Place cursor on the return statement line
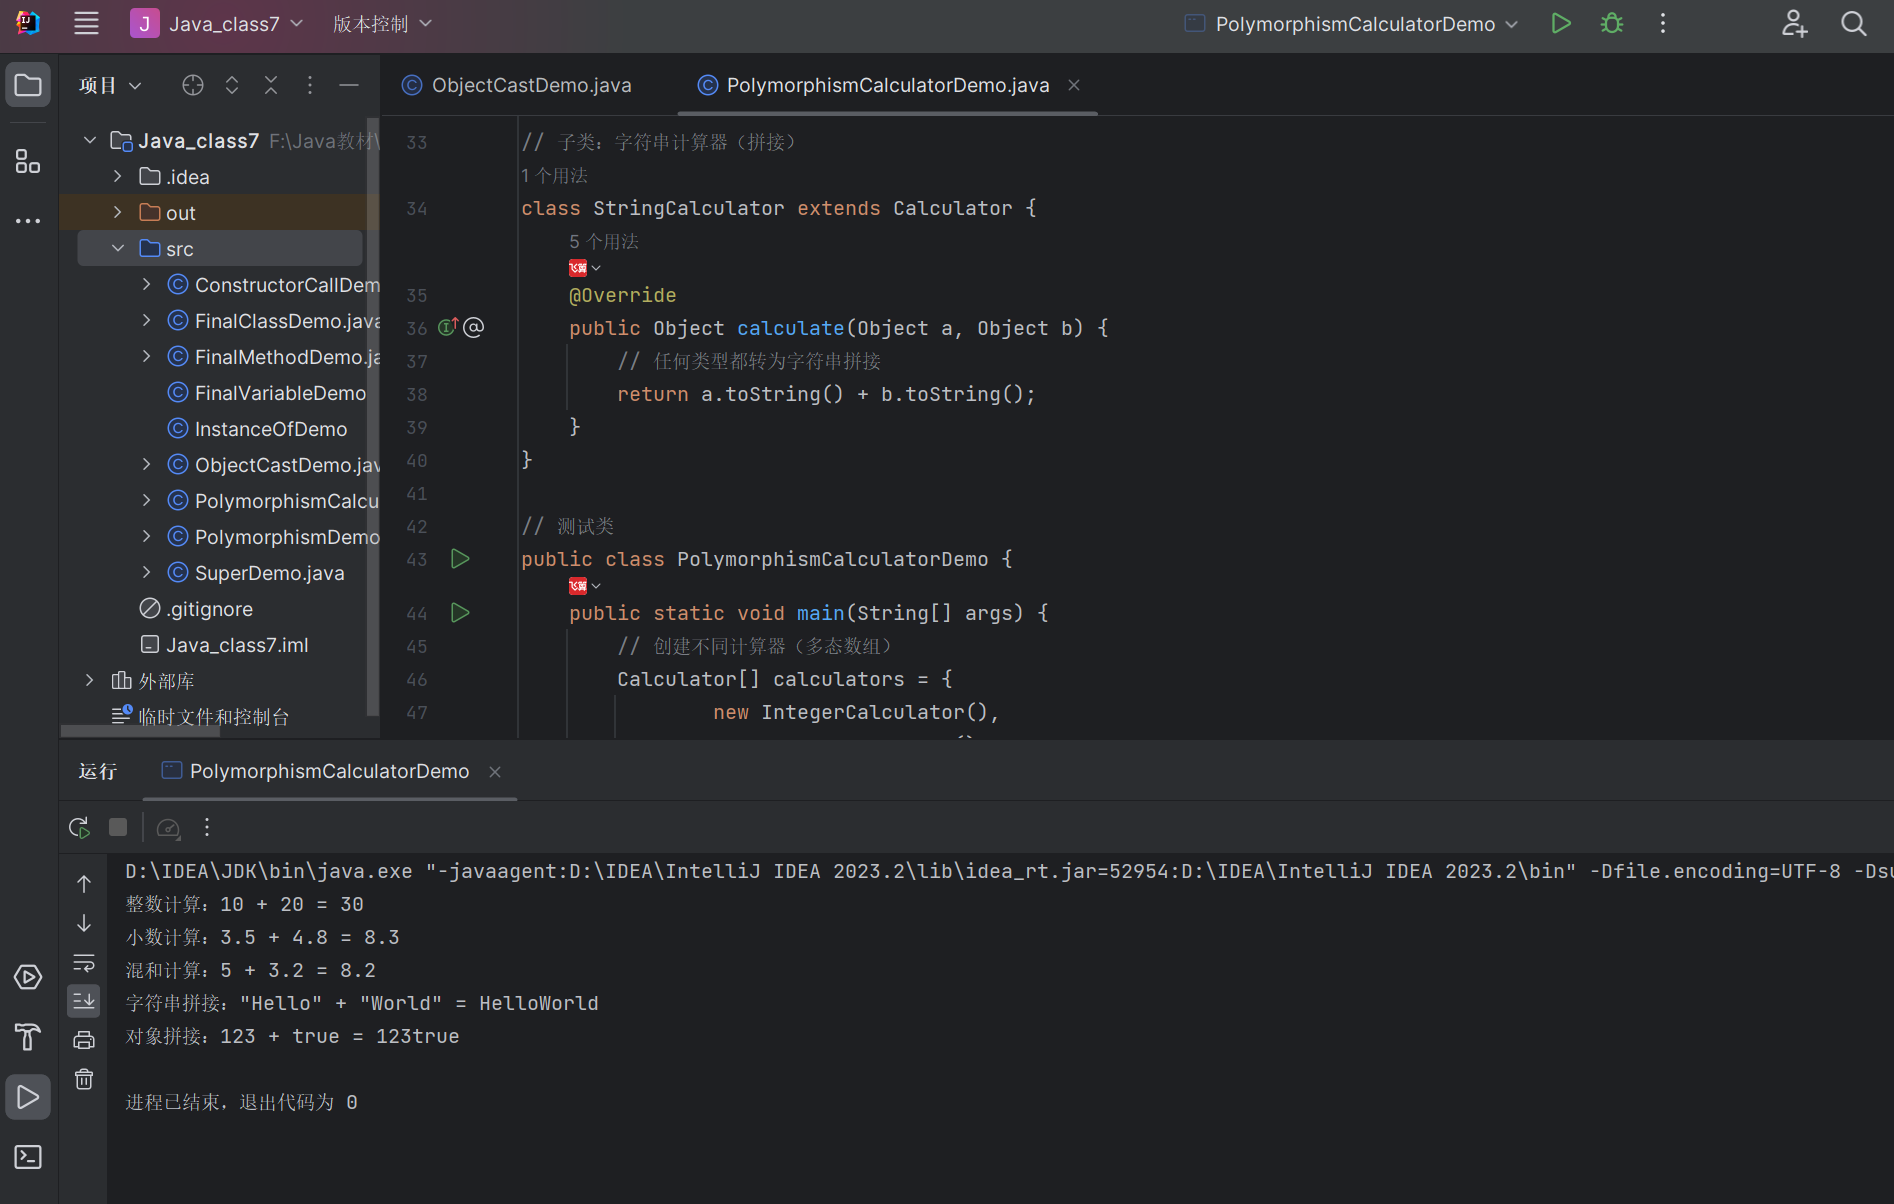 pos(826,394)
